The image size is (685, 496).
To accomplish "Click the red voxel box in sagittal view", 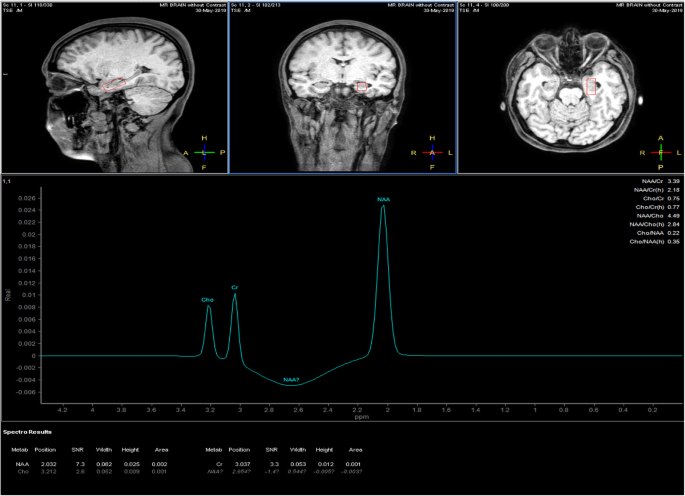I will [116, 84].
